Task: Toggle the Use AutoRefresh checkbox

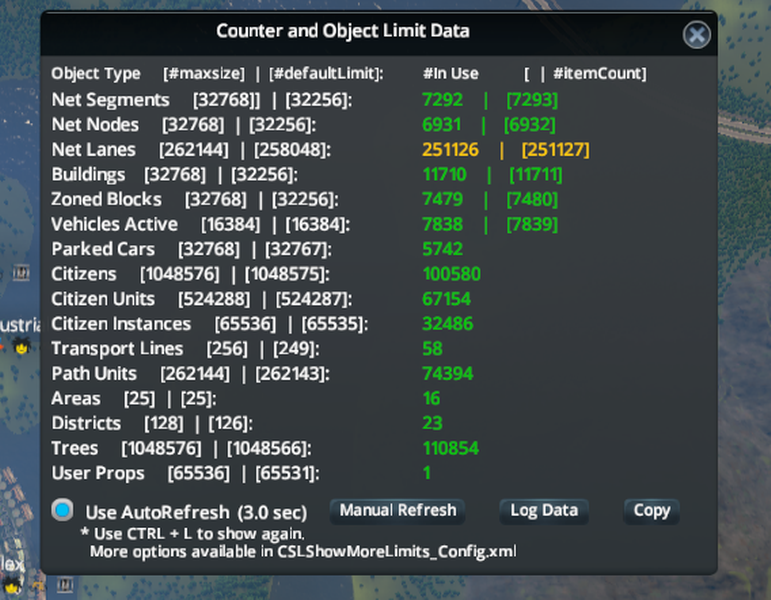Action: pos(63,511)
